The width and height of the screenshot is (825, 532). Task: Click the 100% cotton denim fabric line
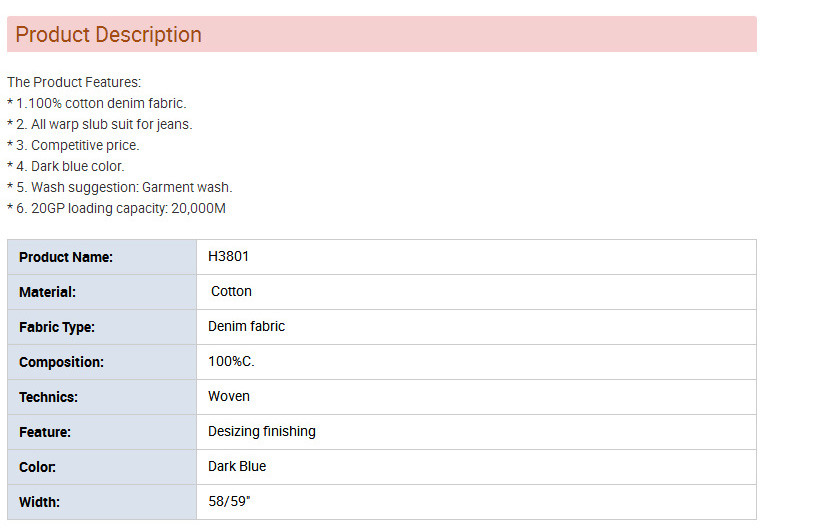pos(97,103)
